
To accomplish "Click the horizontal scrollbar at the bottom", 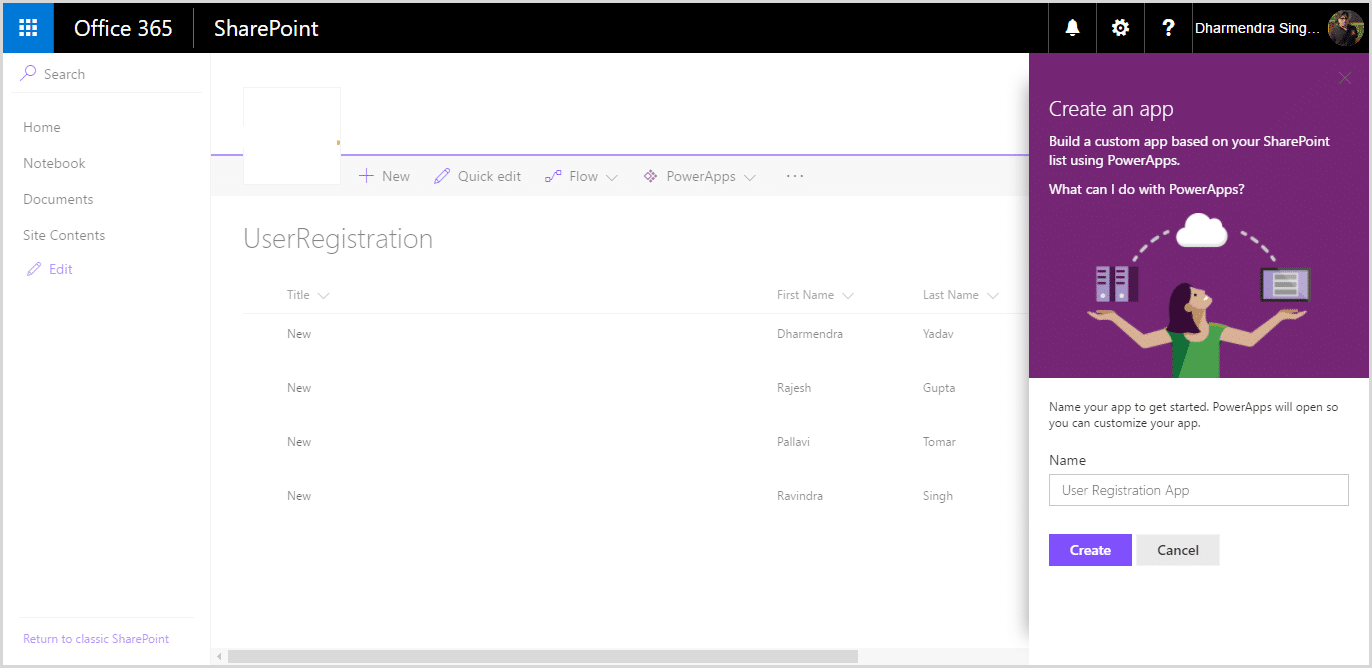I will [x=543, y=657].
